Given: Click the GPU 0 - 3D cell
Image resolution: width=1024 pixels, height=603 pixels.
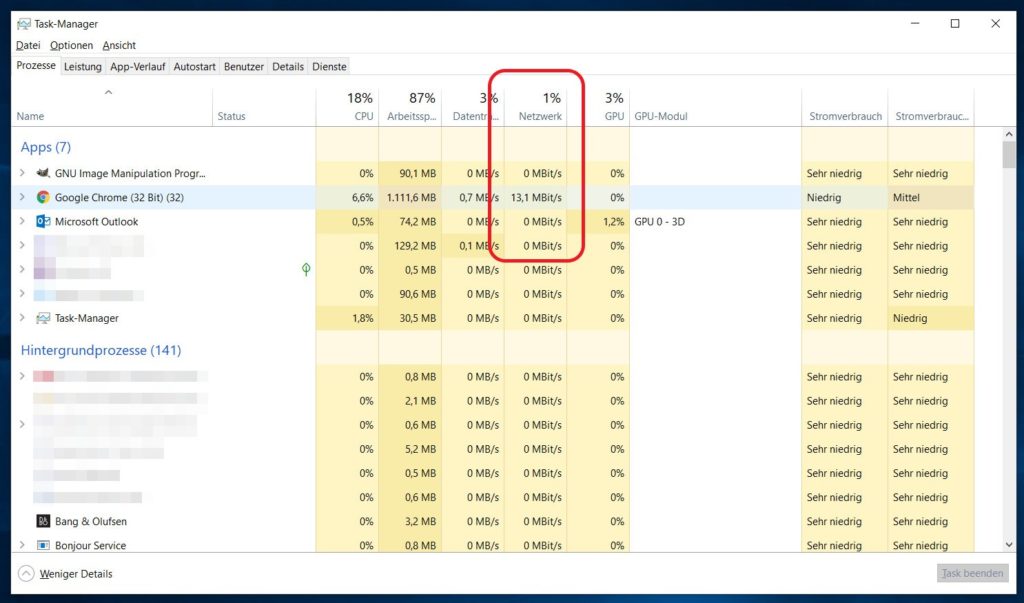Looking at the screenshot, I should [660, 221].
